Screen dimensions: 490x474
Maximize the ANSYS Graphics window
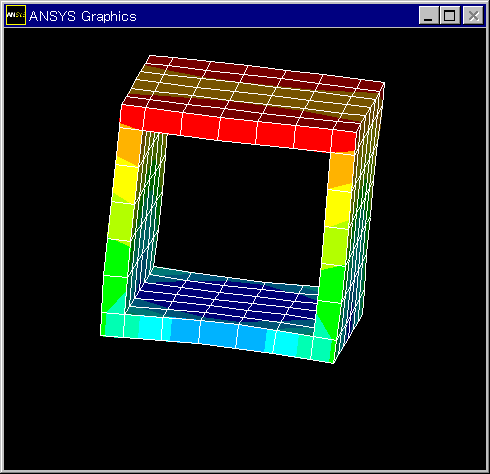point(450,15)
